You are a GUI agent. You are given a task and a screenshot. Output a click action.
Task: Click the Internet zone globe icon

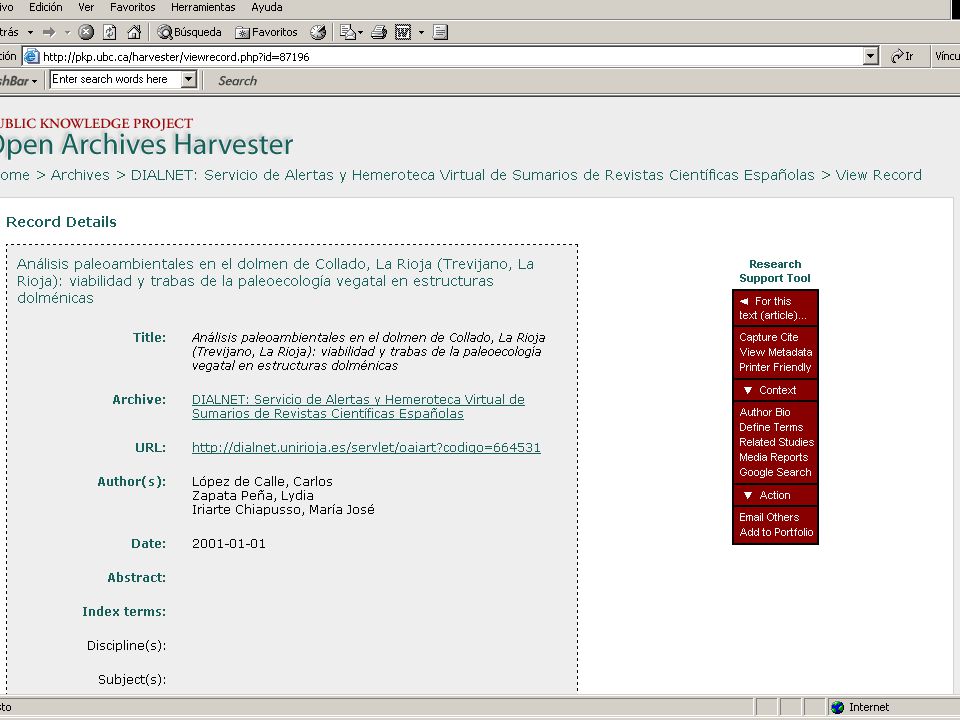coord(838,707)
